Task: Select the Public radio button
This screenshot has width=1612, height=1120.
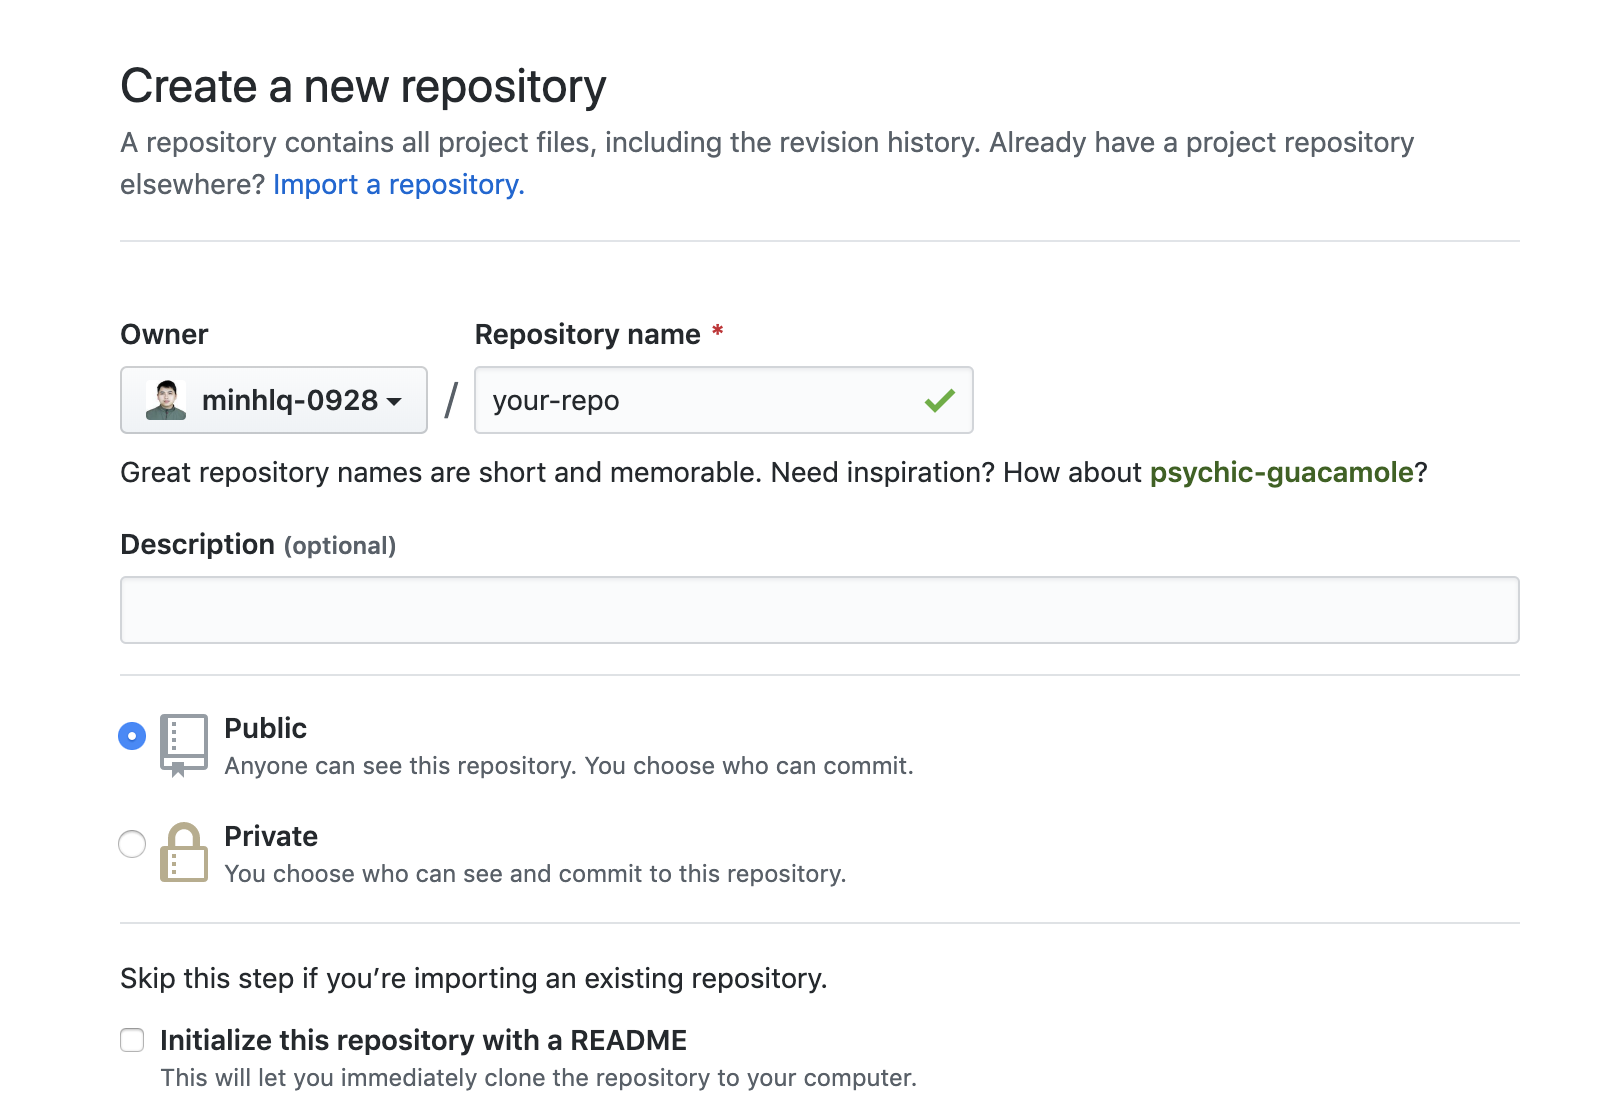Action: coord(132,736)
